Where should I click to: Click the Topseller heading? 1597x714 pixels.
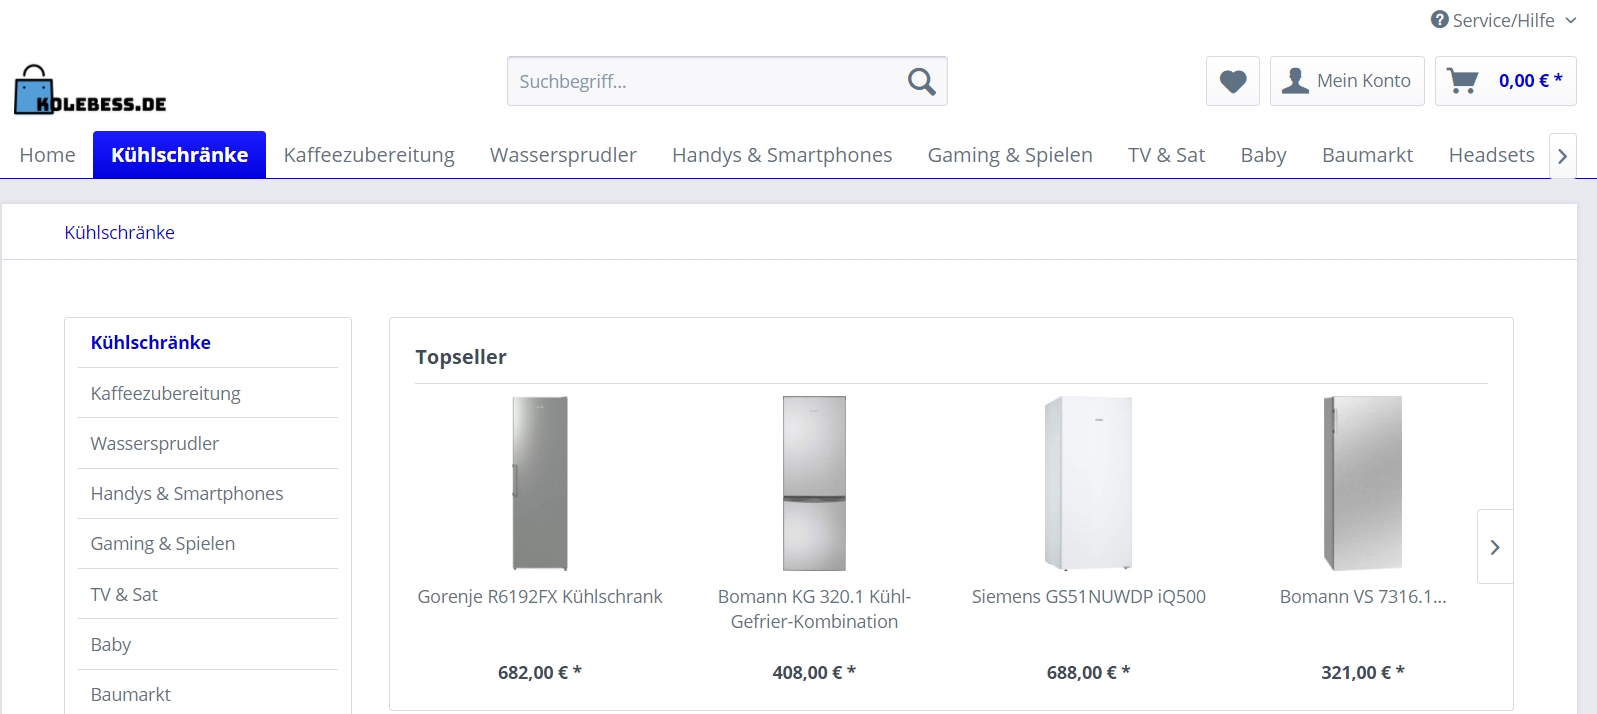point(461,357)
